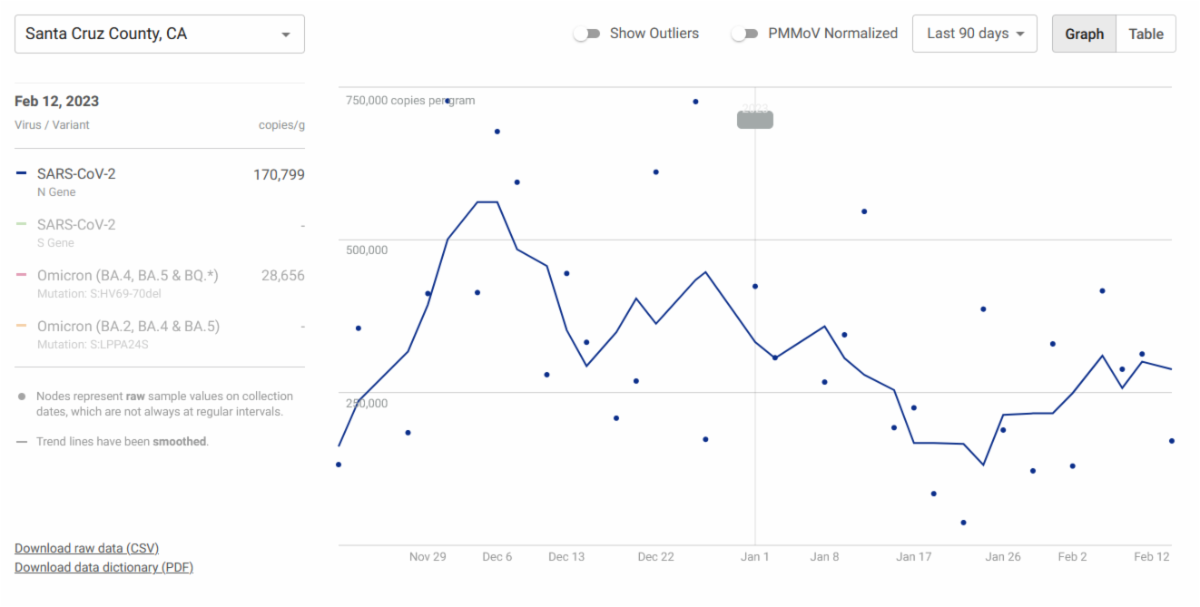Screen dimensions: 1200x607
Task: Switch to the Graph view tab
Action: pyautogui.click(x=1084, y=34)
